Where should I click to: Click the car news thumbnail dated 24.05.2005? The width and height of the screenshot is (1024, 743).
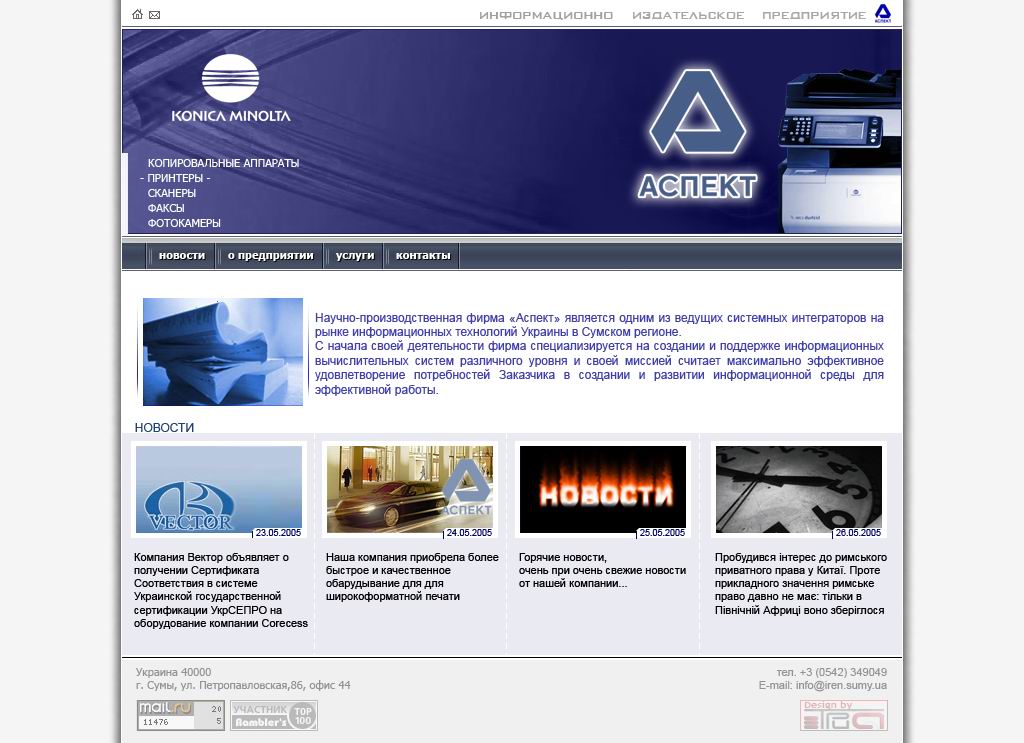click(x=410, y=489)
